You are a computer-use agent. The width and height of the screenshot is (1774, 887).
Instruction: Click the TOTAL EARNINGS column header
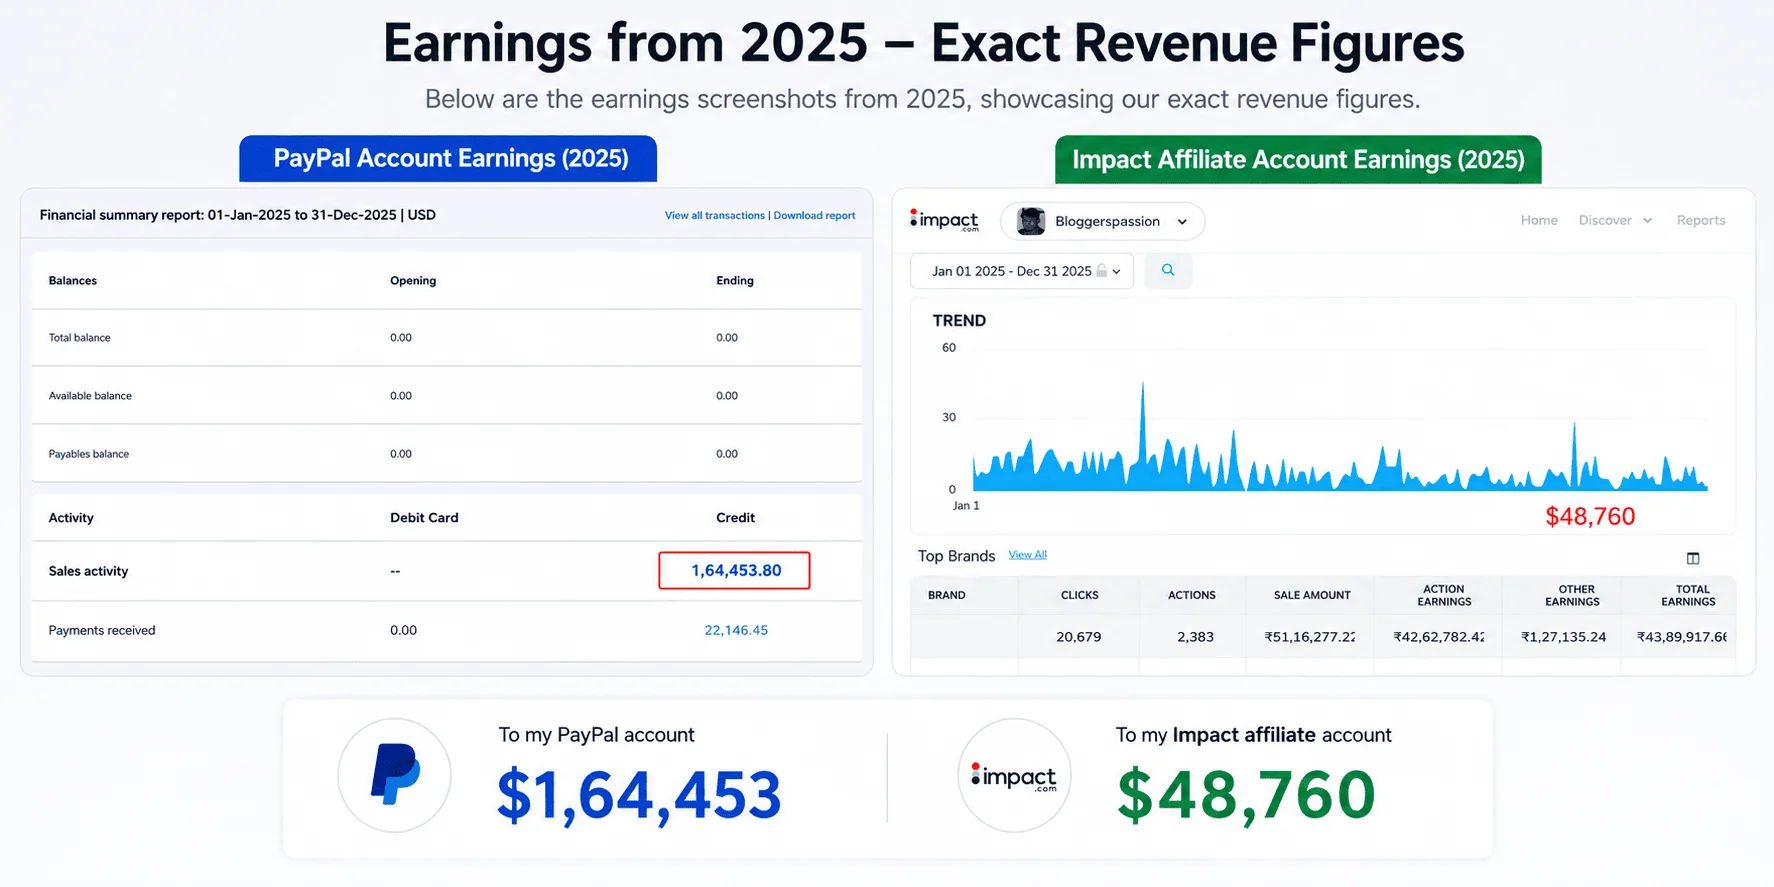tap(1688, 595)
